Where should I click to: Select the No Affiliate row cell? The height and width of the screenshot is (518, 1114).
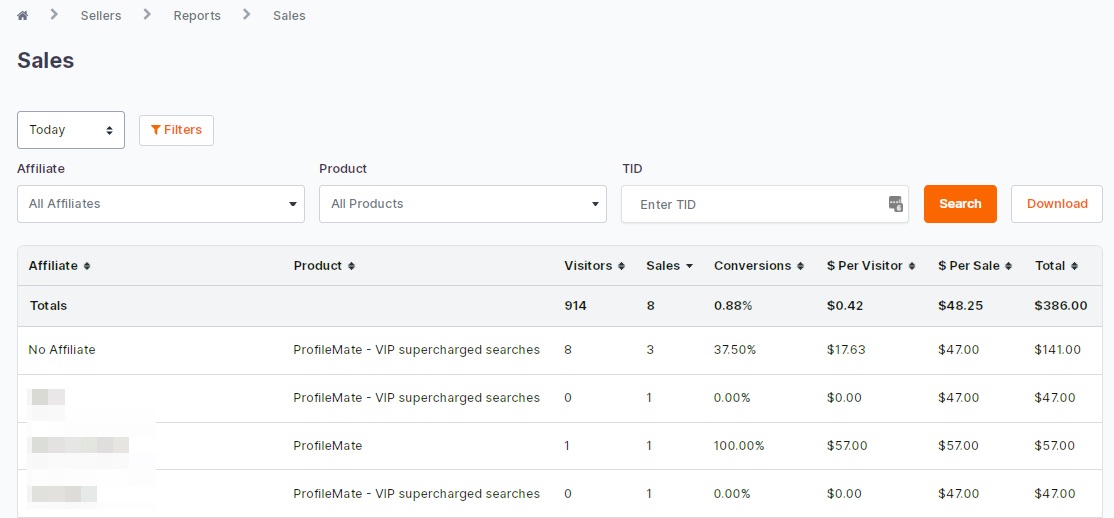point(62,350)
